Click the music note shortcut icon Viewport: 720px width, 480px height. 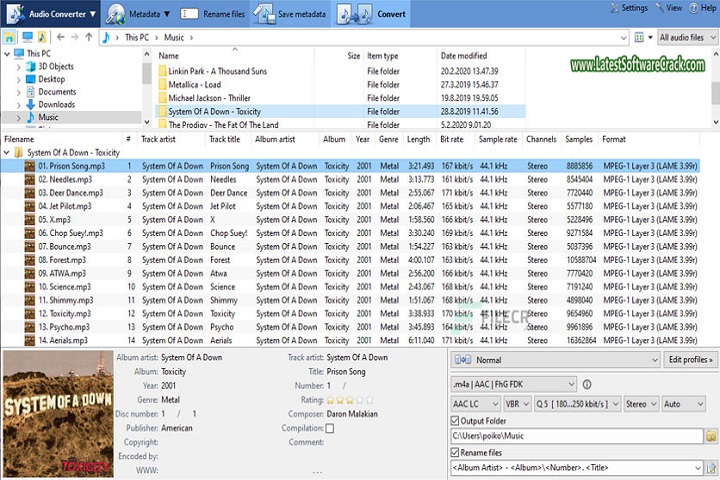tap(42, 37)
